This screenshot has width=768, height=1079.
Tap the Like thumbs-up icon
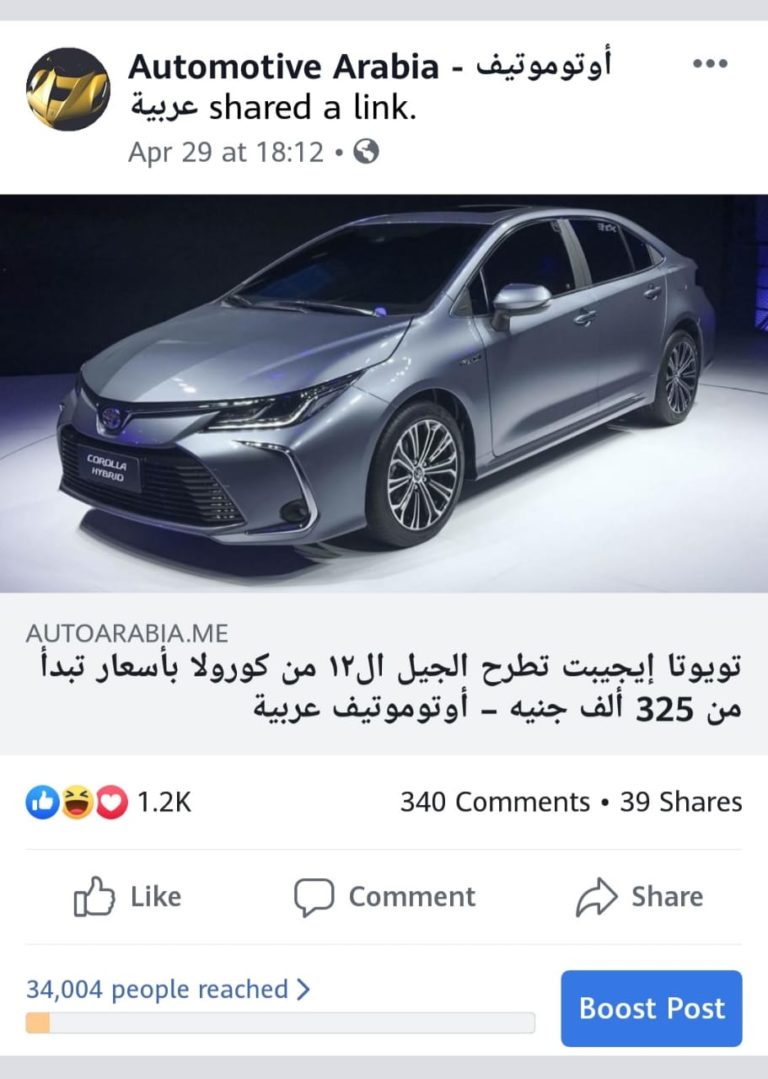(94, 896)
